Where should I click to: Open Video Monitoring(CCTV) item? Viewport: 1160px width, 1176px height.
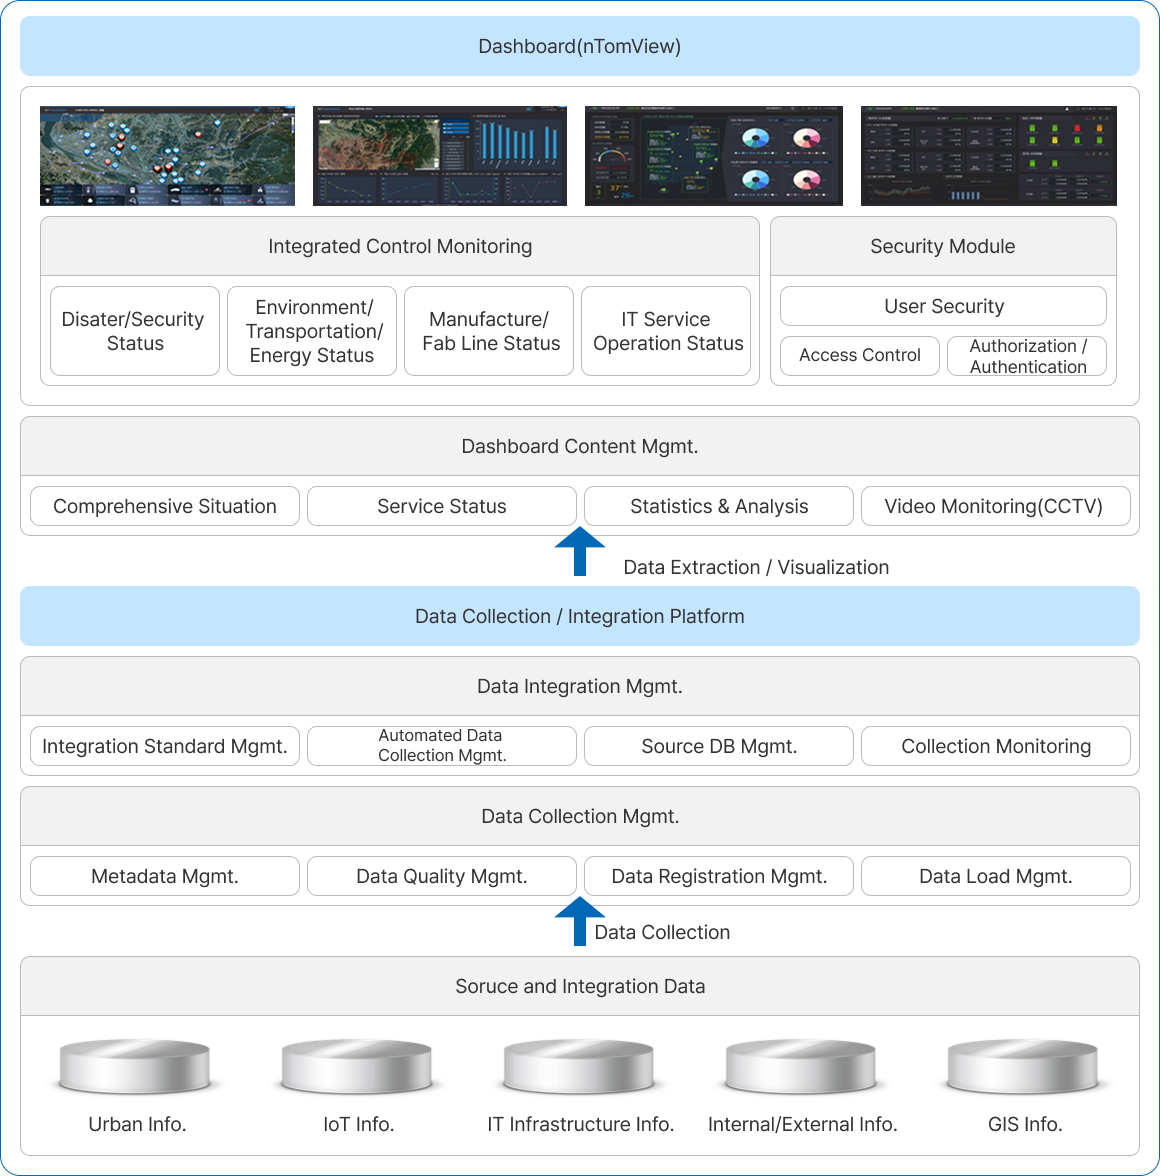pos(996,506)
